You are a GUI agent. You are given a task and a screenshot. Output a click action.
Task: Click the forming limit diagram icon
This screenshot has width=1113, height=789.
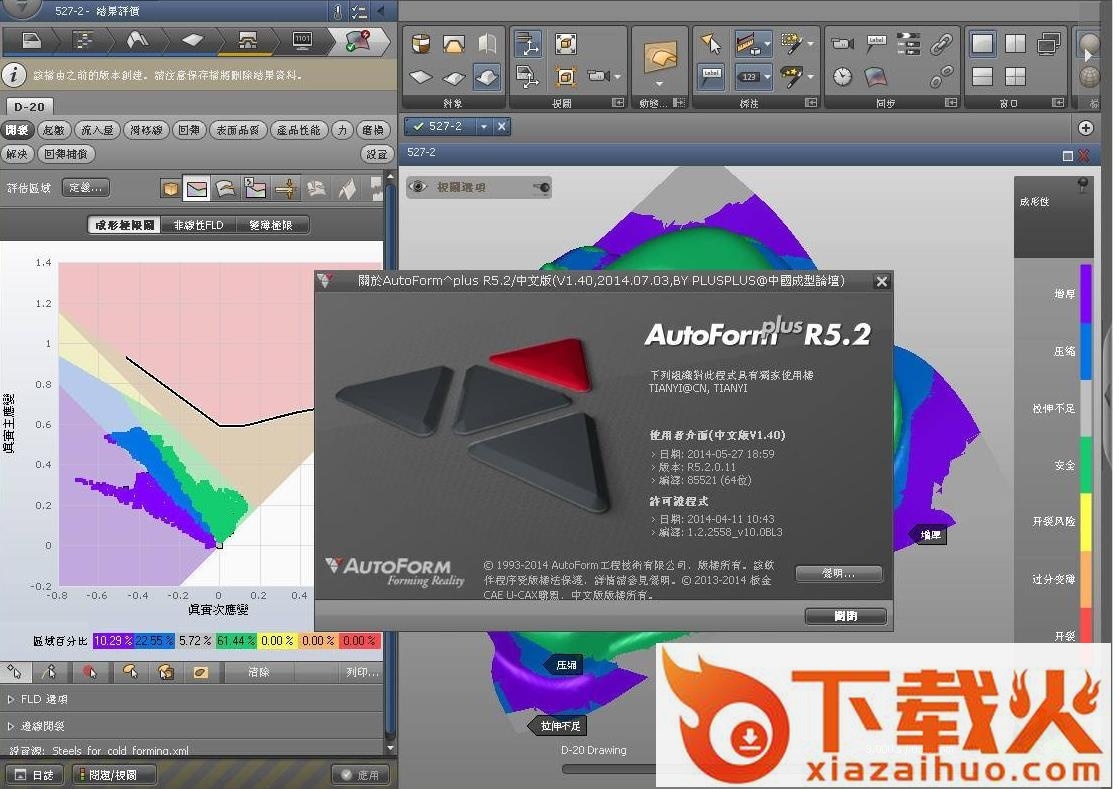pos(197,188)
